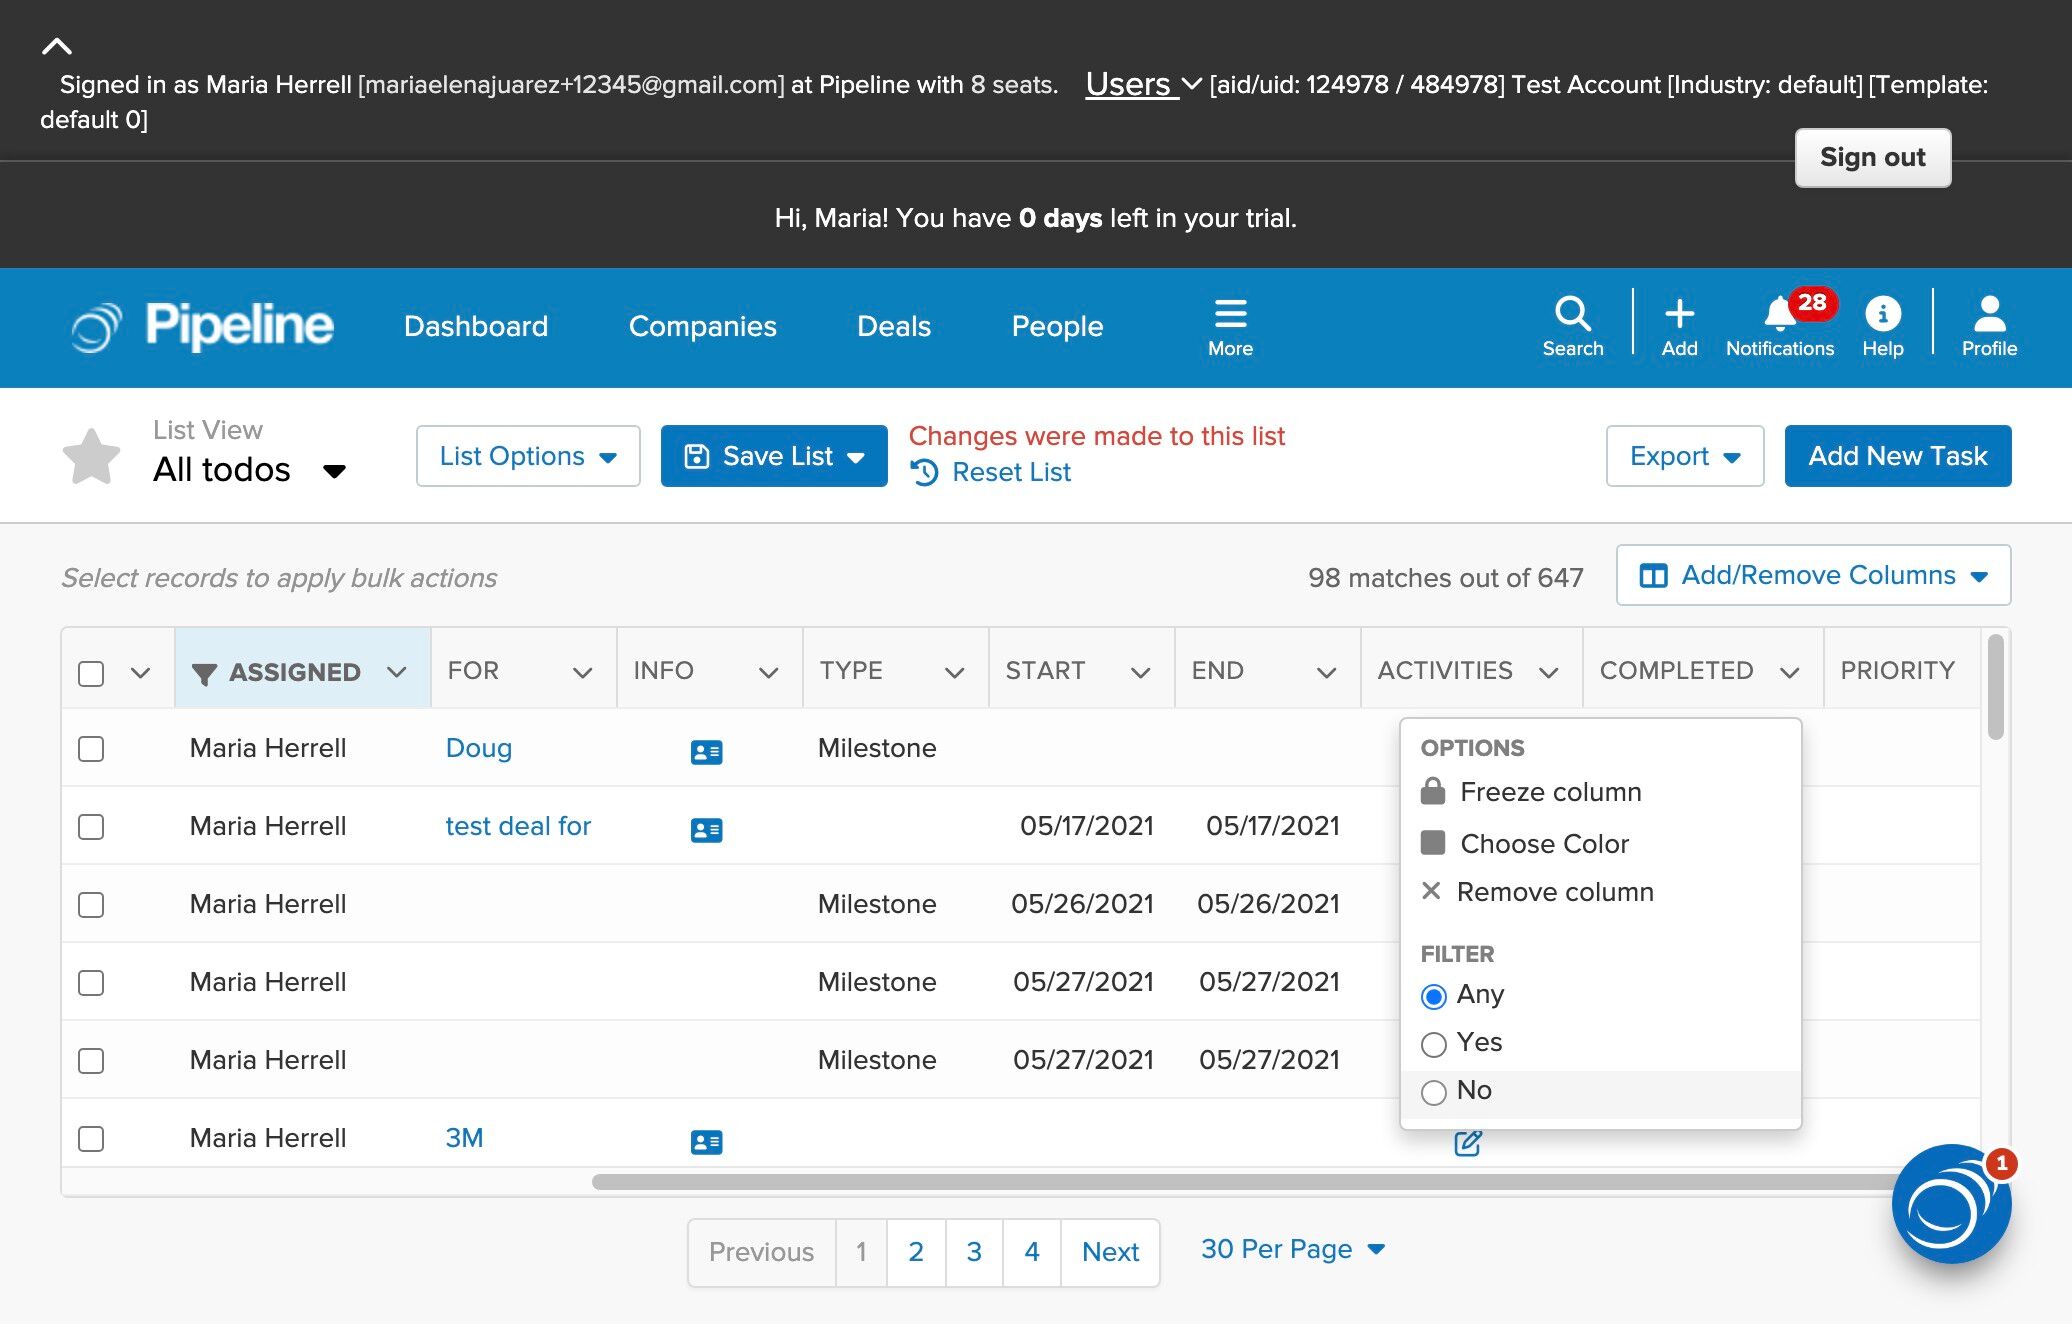Click the Add New Task button
Image resolution: width=2072 pixels, height=1324 pixels.
(x=1897, y=456)
